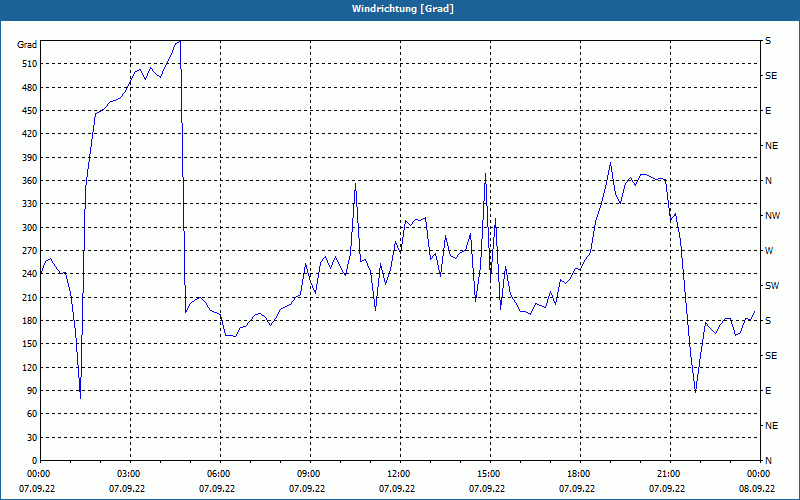
Task: Select compass label SE near the 495 level
Action: click(771, 76)
